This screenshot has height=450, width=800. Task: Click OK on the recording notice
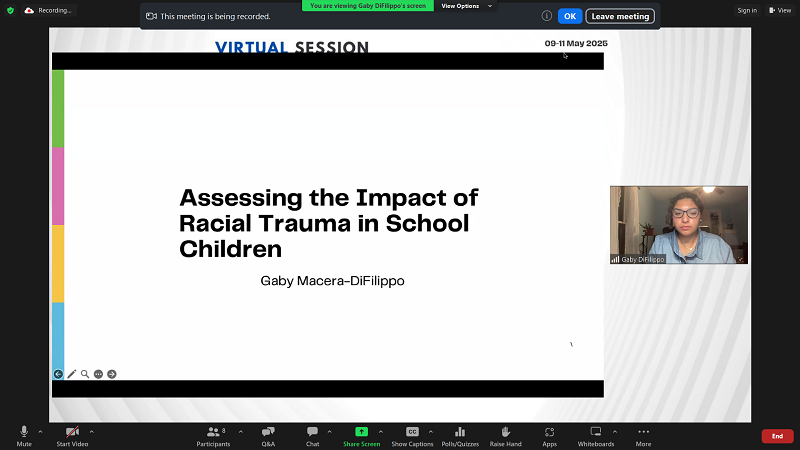569,16
